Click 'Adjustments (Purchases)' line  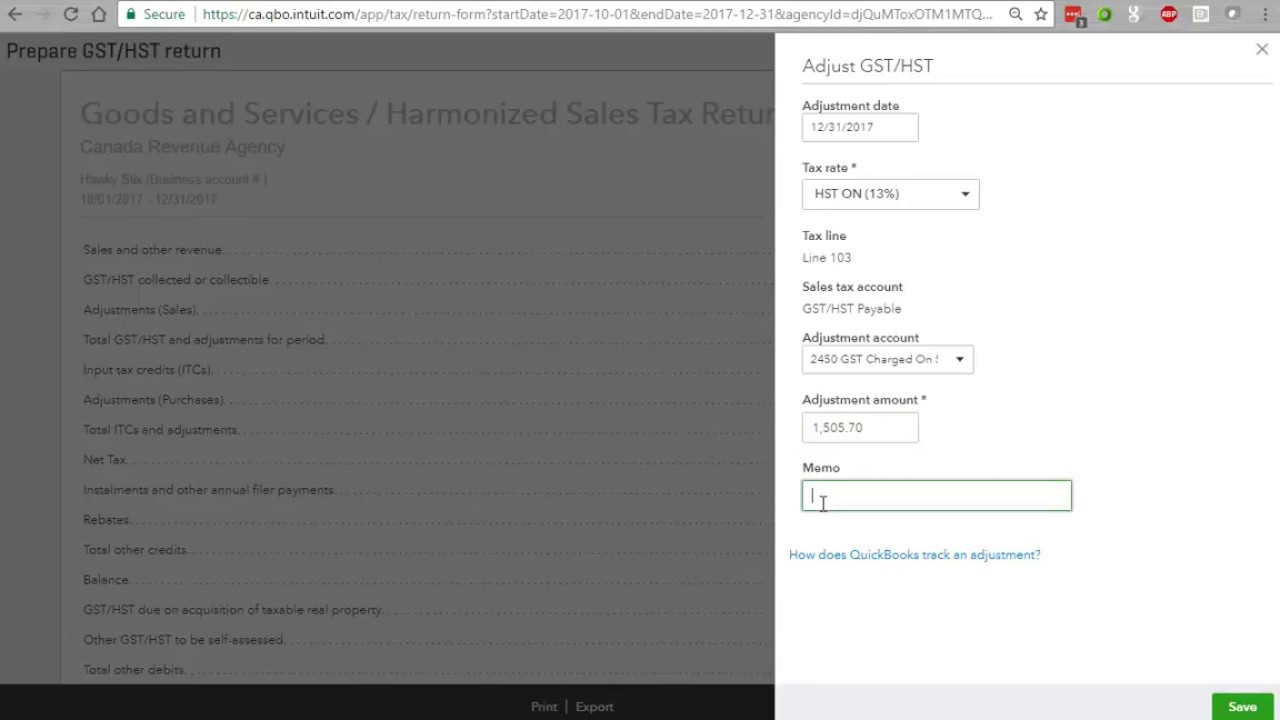pyautogui.click(x=153, y=400)
